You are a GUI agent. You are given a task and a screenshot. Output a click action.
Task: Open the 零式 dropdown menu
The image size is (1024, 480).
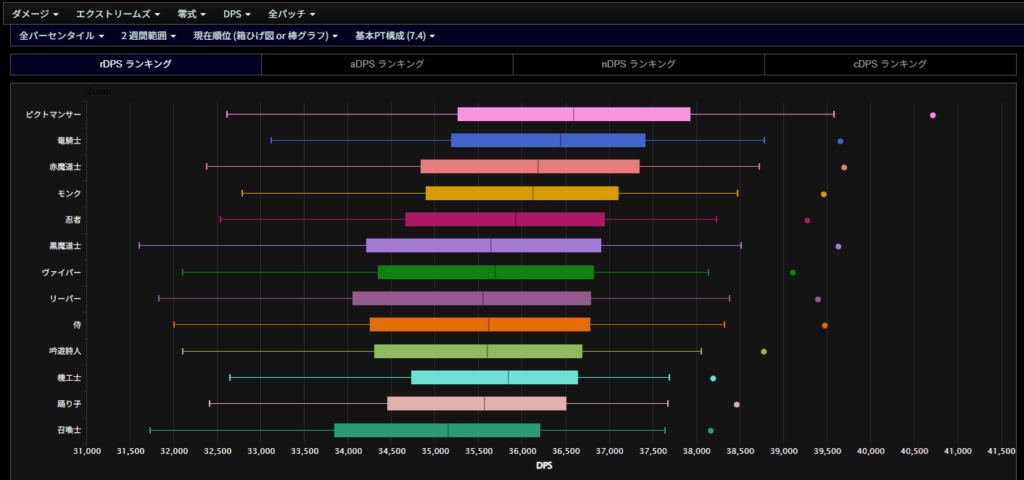pyautogui.click(x=190, y=14)
